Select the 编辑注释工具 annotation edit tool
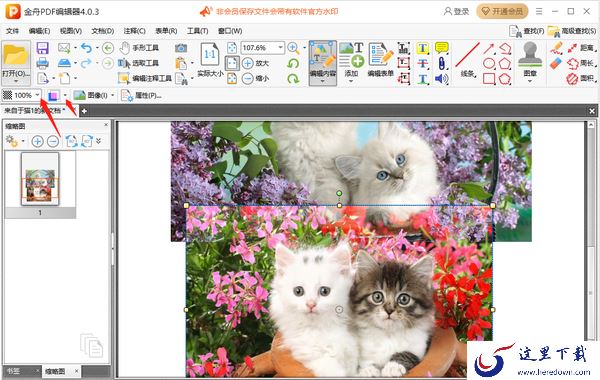The width and height of the screenshot is (600, 380). (145, 78)
